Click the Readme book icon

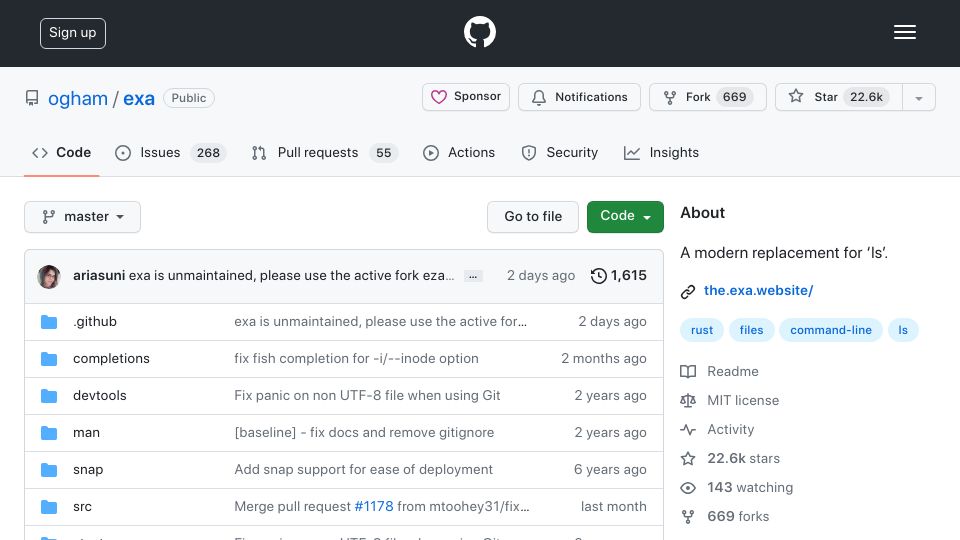(688, 372)
